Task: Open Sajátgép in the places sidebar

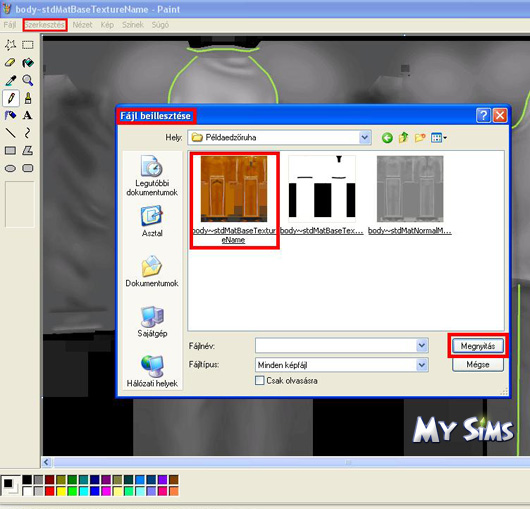Action: pyautogui.click(x=152, y=321)
